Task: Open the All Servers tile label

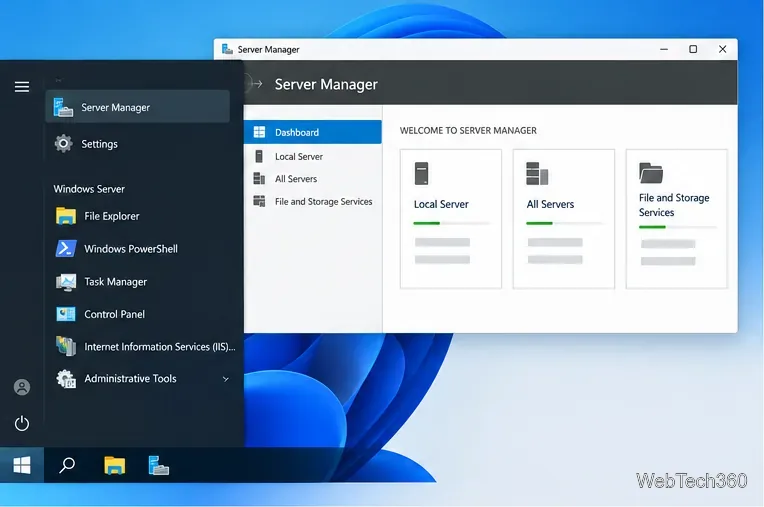Action: click(x=550, y=204)
